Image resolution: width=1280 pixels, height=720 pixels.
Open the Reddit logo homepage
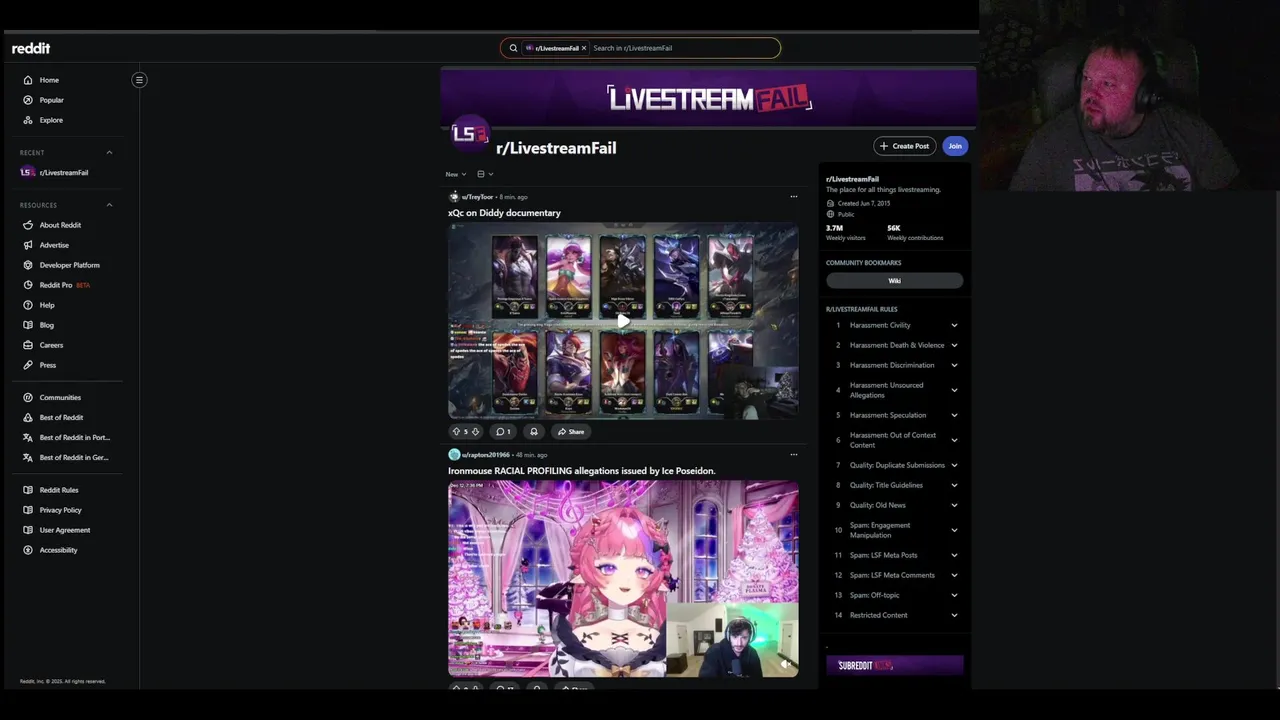(31, 48)
